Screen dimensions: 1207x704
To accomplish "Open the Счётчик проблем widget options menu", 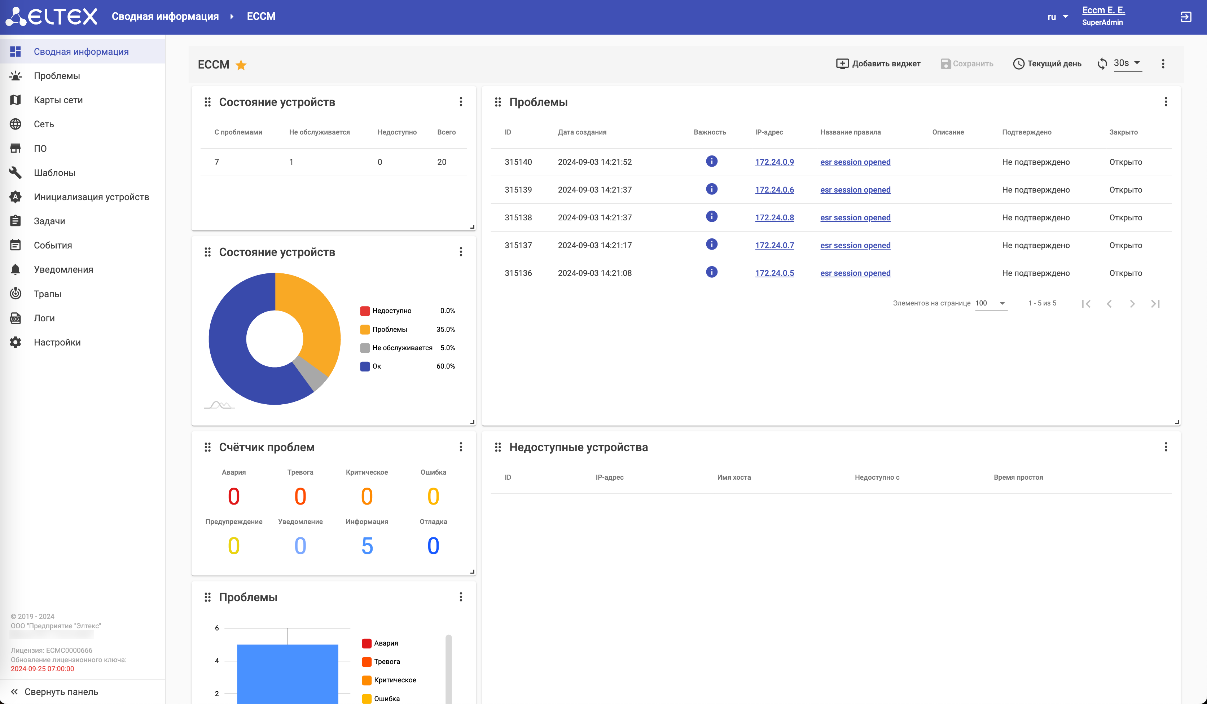I will pos(461,447).
